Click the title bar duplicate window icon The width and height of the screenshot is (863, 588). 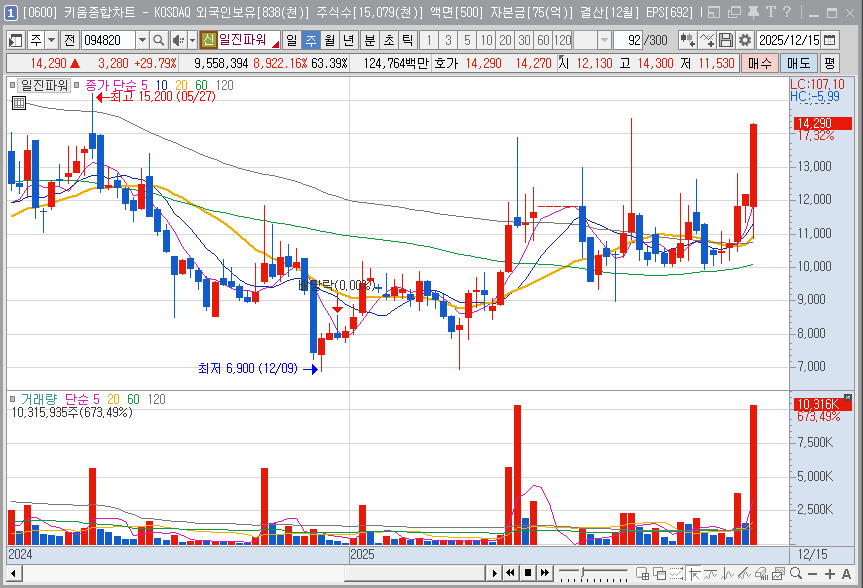click(734, 12)
